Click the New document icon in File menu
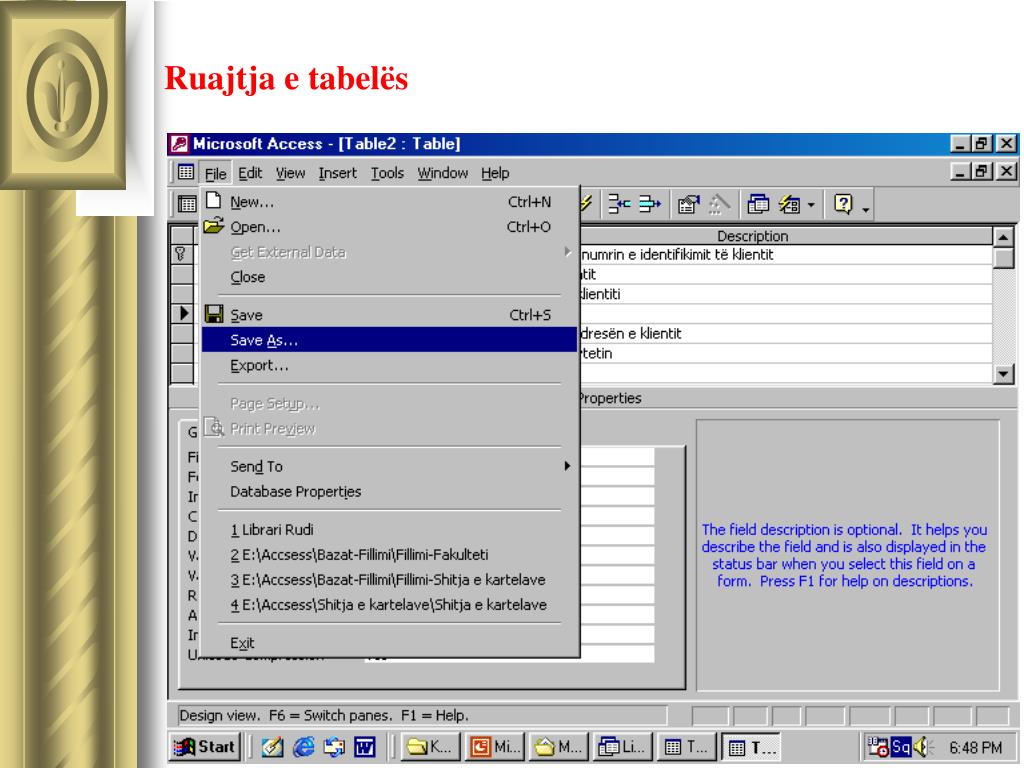The image size is (1024, 768). click(214, 200)
